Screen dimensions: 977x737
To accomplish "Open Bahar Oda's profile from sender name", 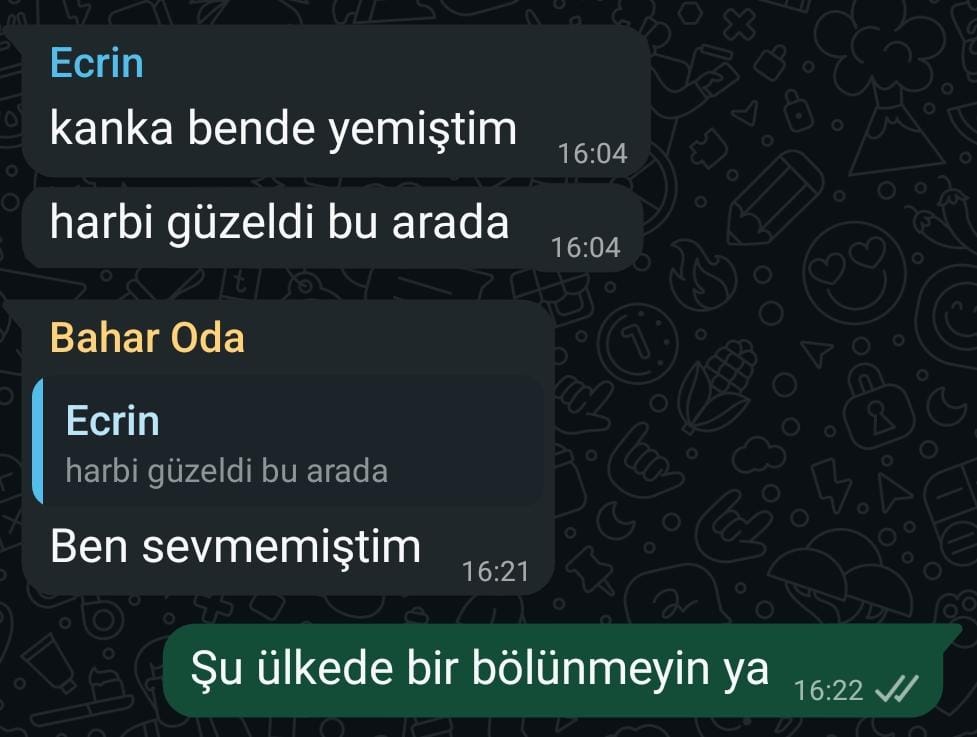I will (147, 338).
